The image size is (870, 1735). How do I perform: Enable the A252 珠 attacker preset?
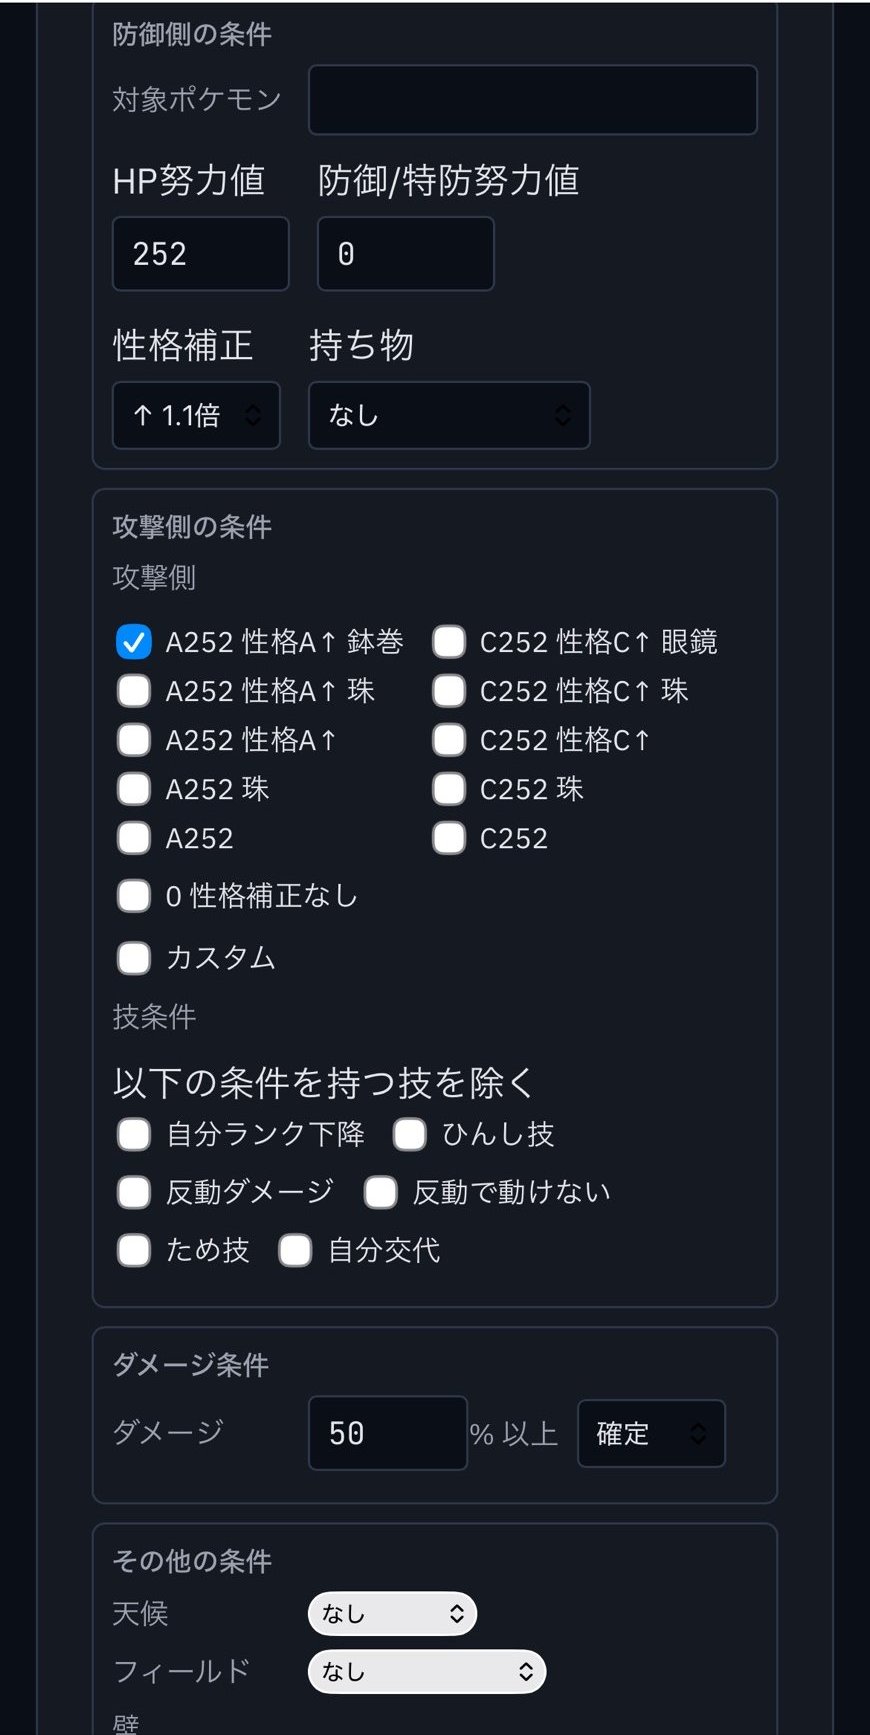click(133, 789)
